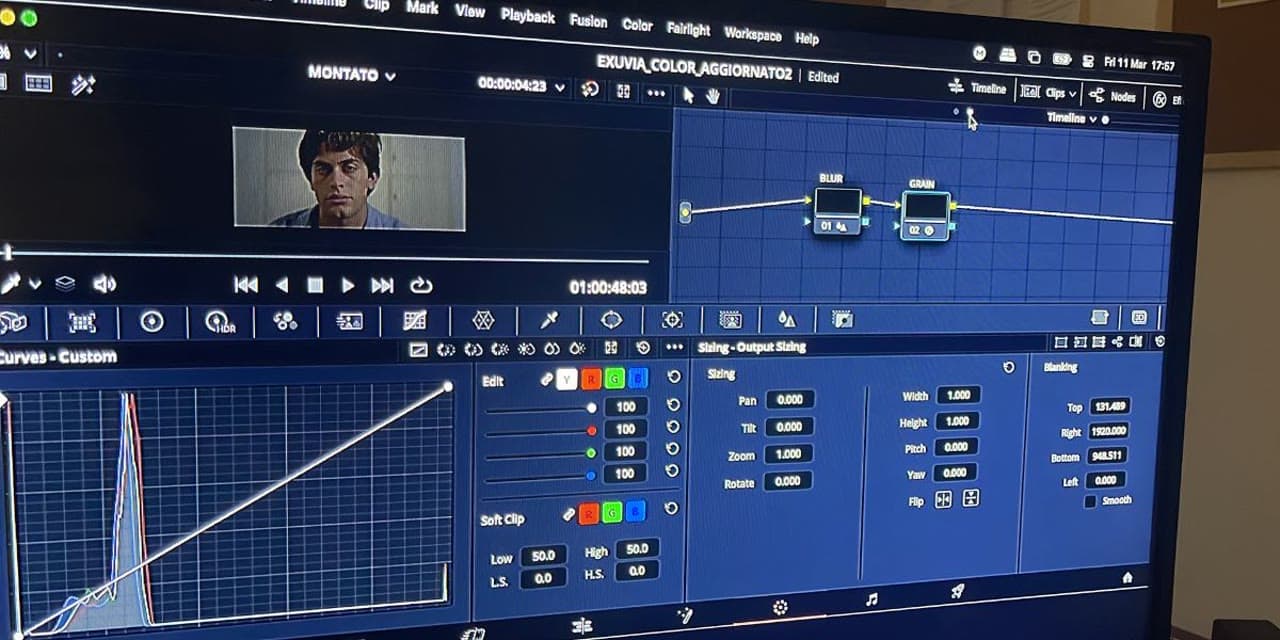Viewport: 1280px width, 640px height.
Task: Select the arrow pointer tool in node editor
Action: 688,94
